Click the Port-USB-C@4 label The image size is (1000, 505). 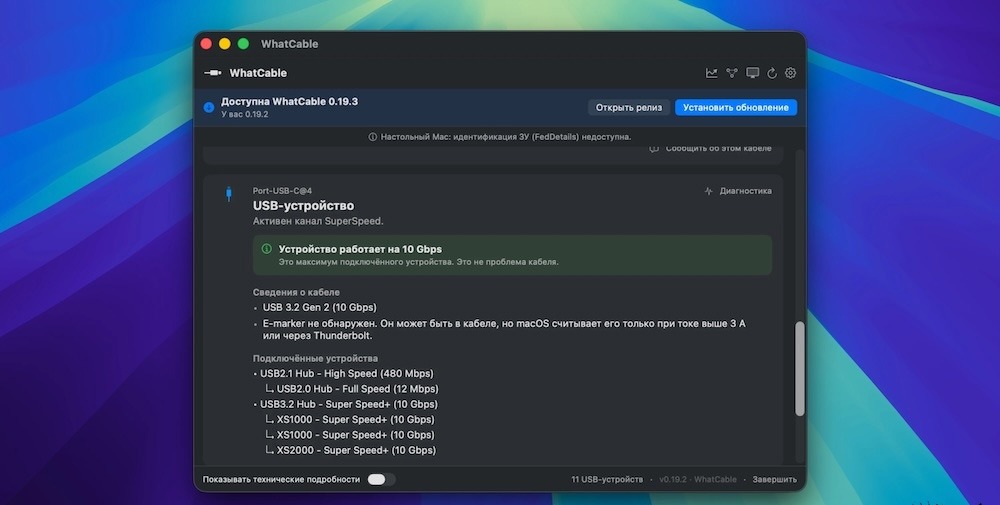(282, 191)
